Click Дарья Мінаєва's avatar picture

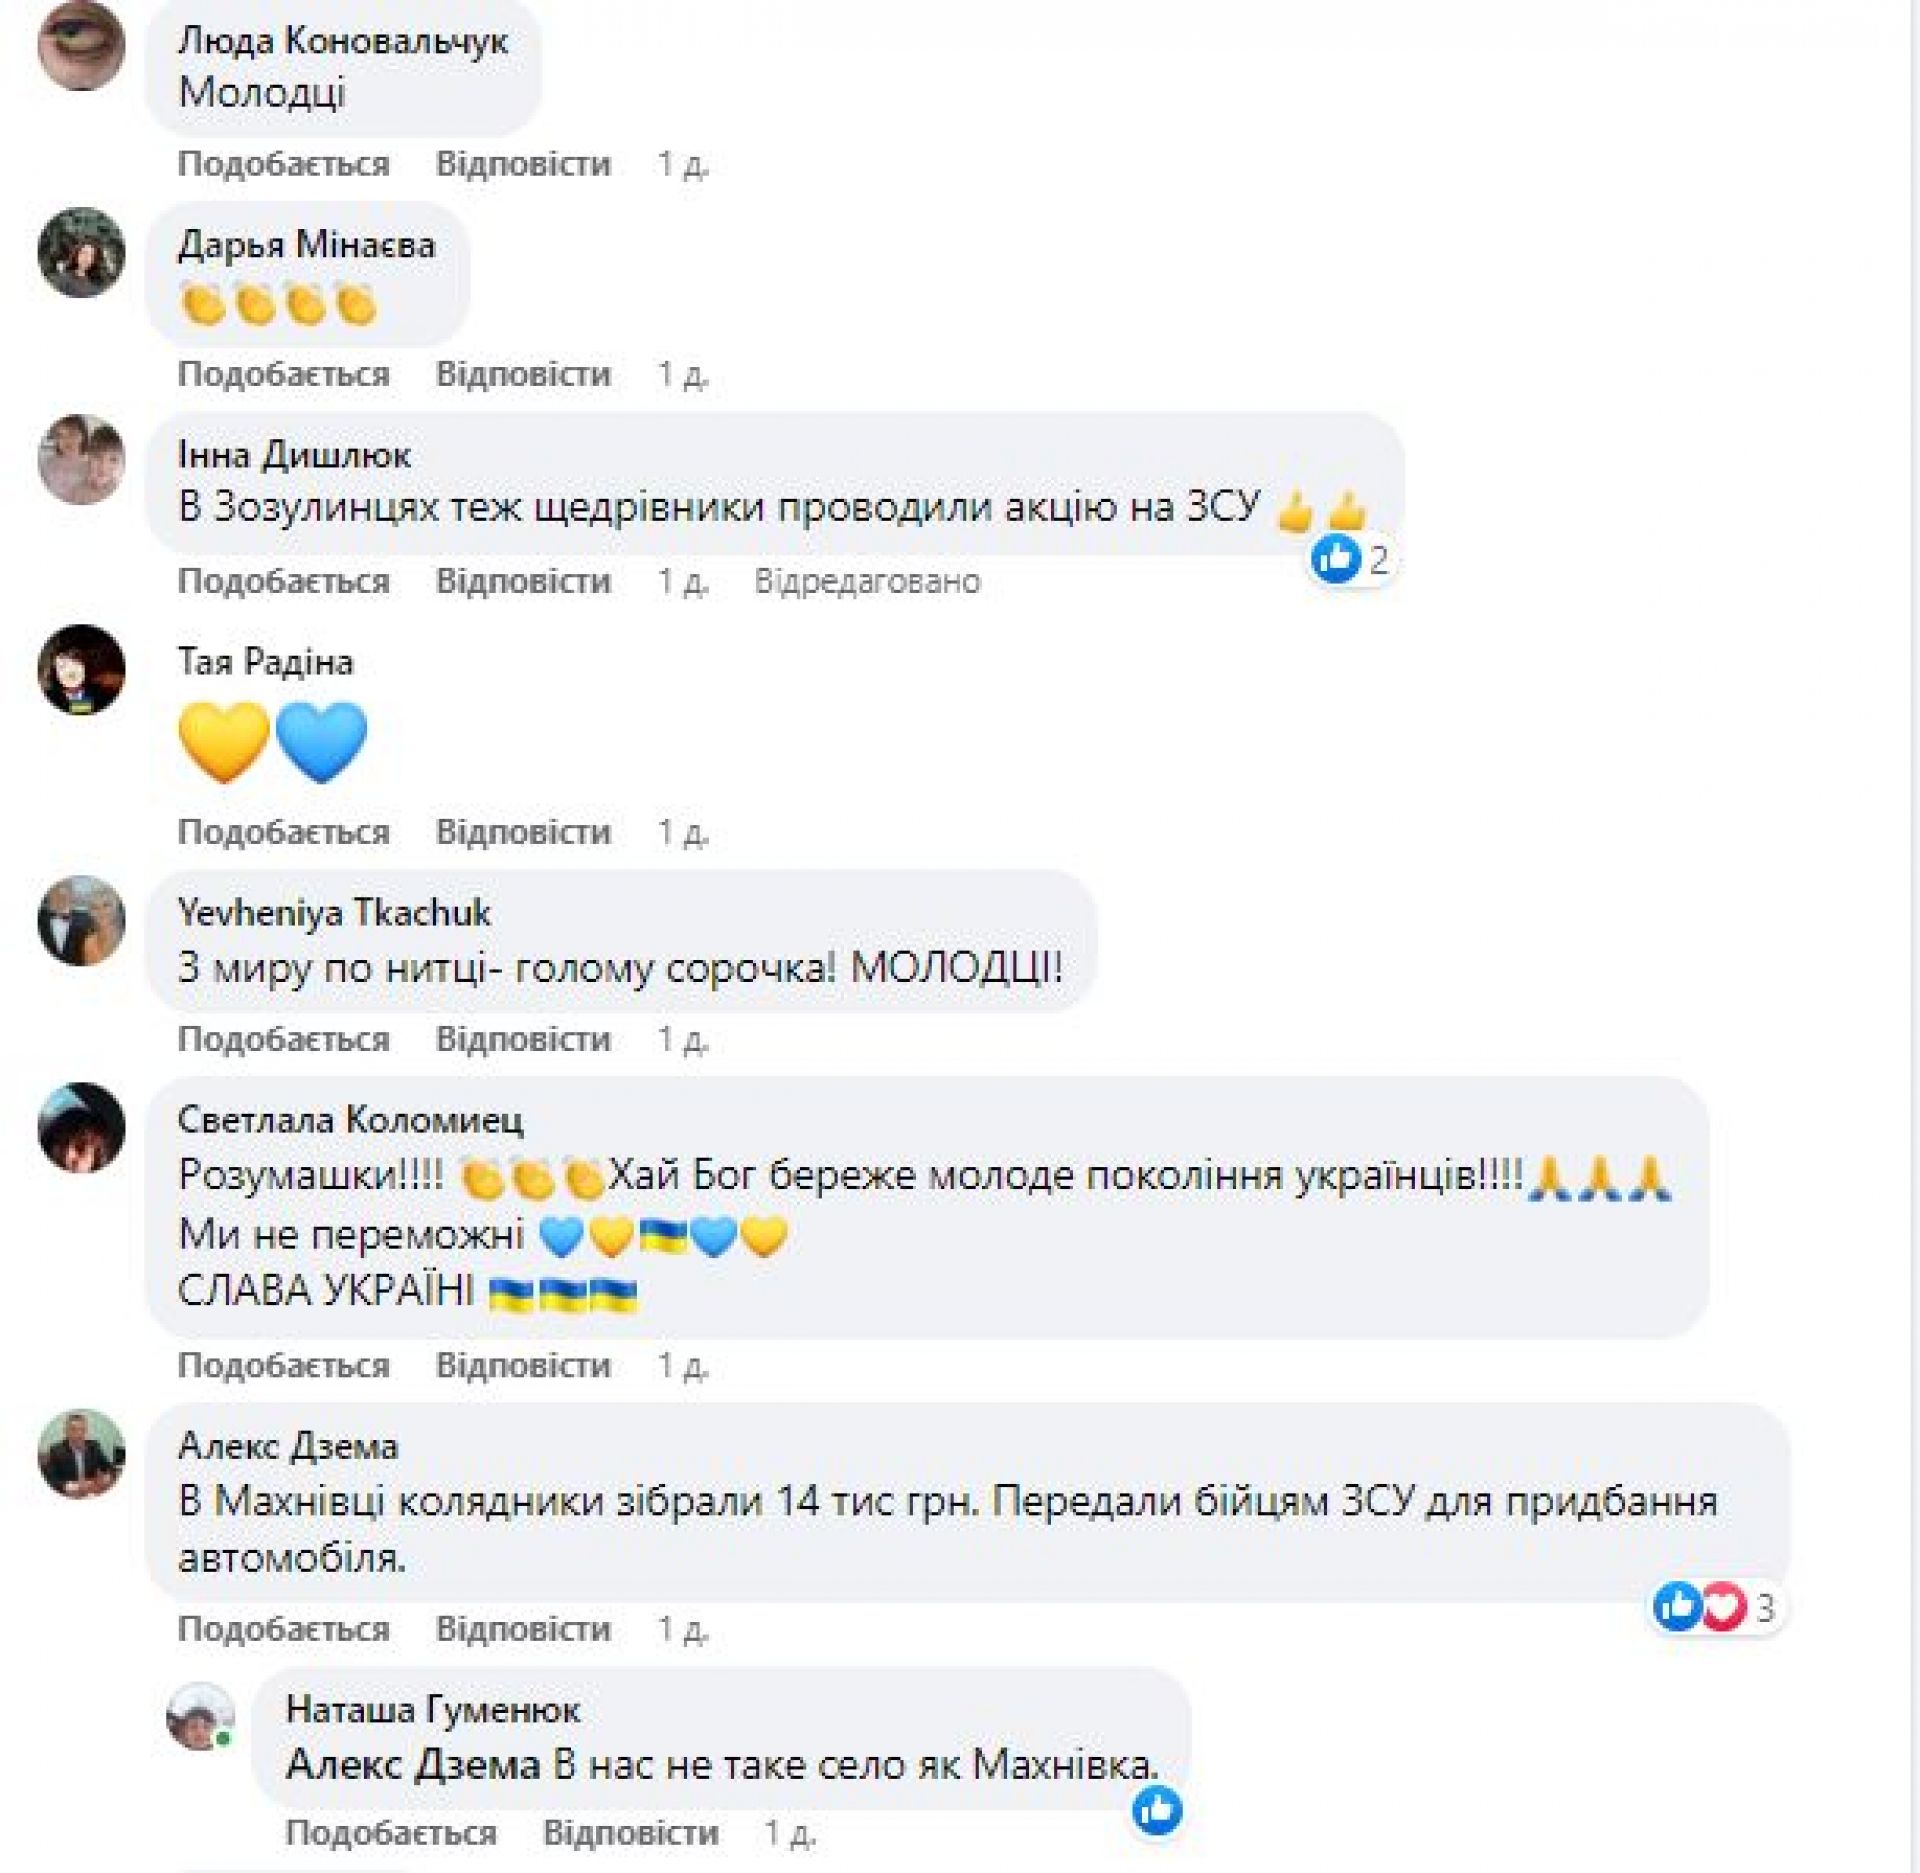click(81, 252)
